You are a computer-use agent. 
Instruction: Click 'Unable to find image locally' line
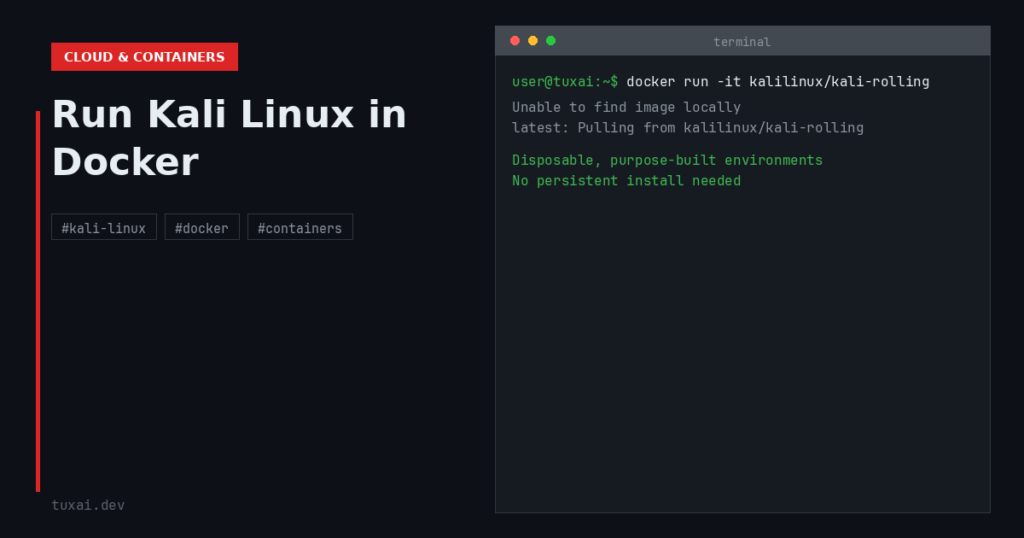point(626,107)
